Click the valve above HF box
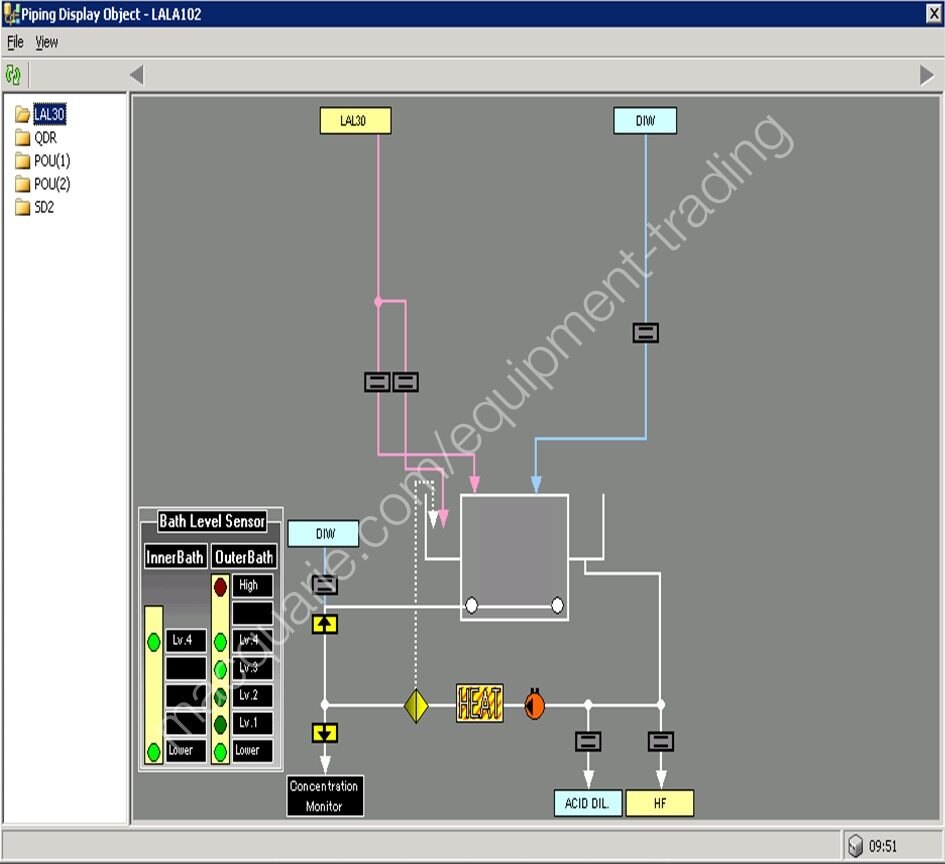 coord(661,741)
